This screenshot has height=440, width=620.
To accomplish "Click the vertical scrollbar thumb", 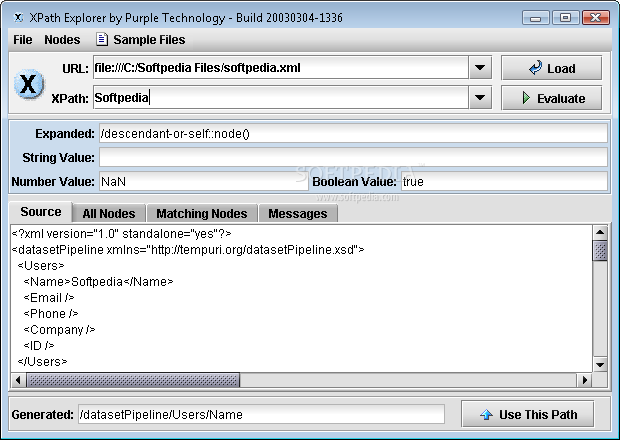I will pos(600,250).
